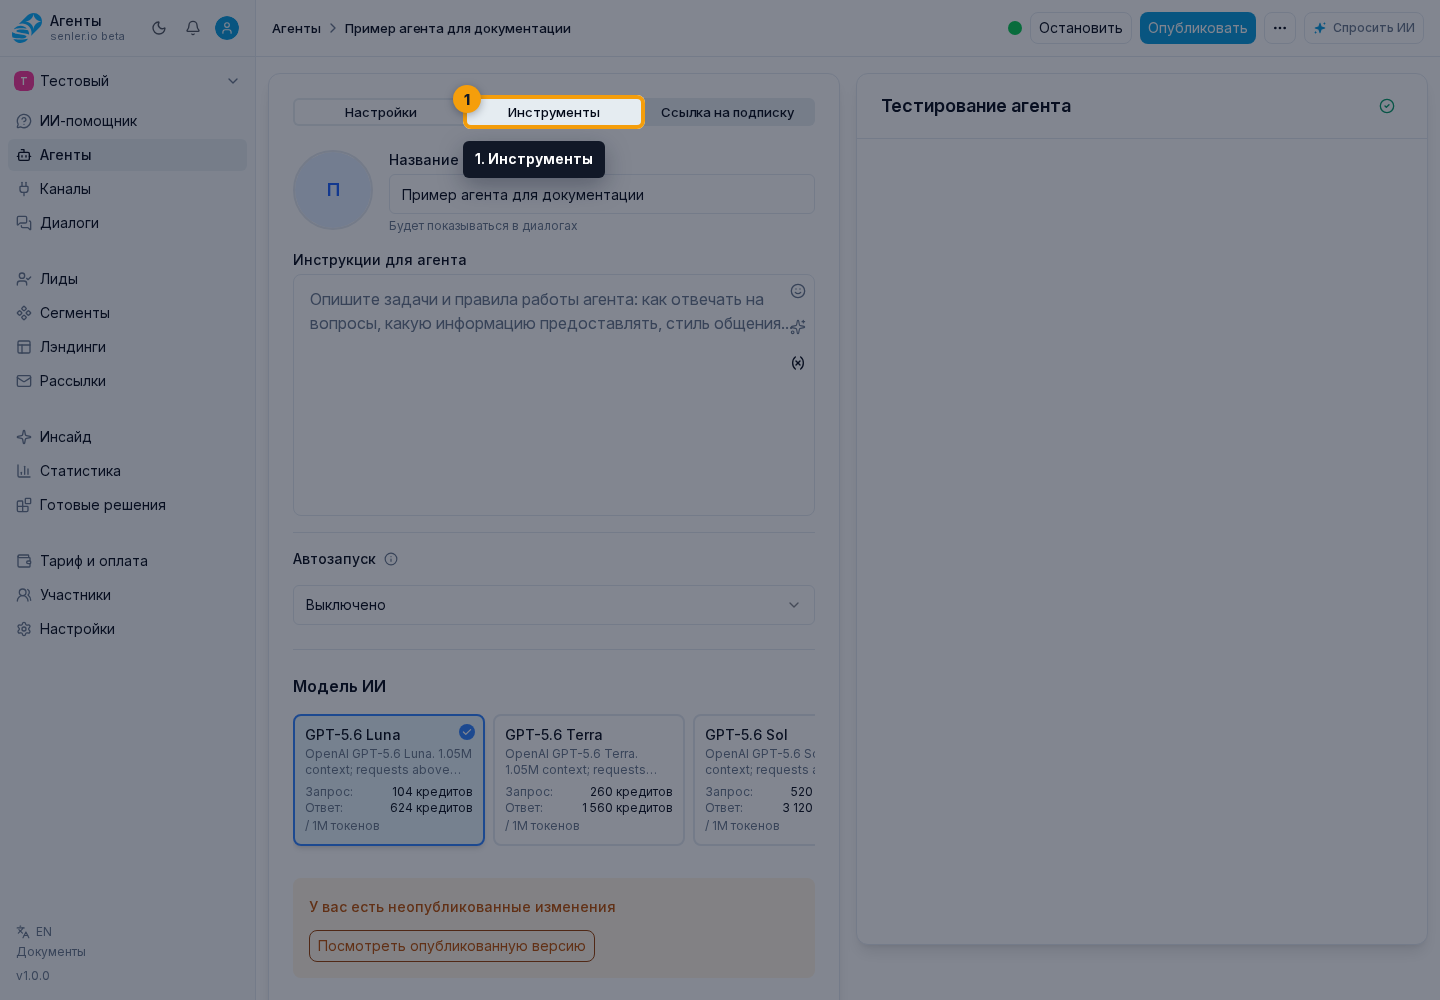Viewport: 1440px width, 1000px height.
Task: Click the green check icon in testing panel
Action: click(1387, 106)
